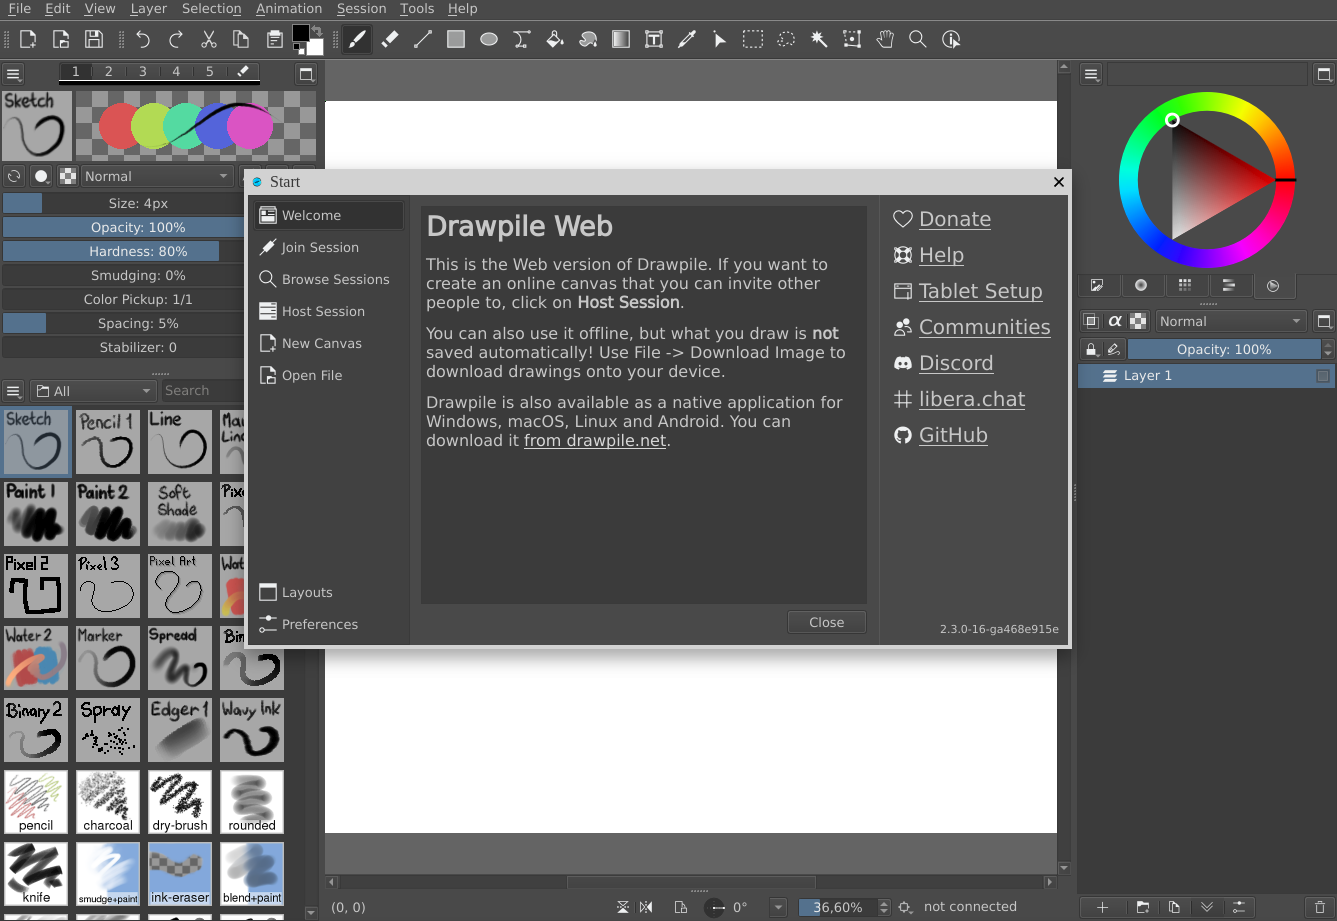This screenshot has width=1337, height=921.
Task: Click the Save floppy disk icon
Action: (94, 39)
